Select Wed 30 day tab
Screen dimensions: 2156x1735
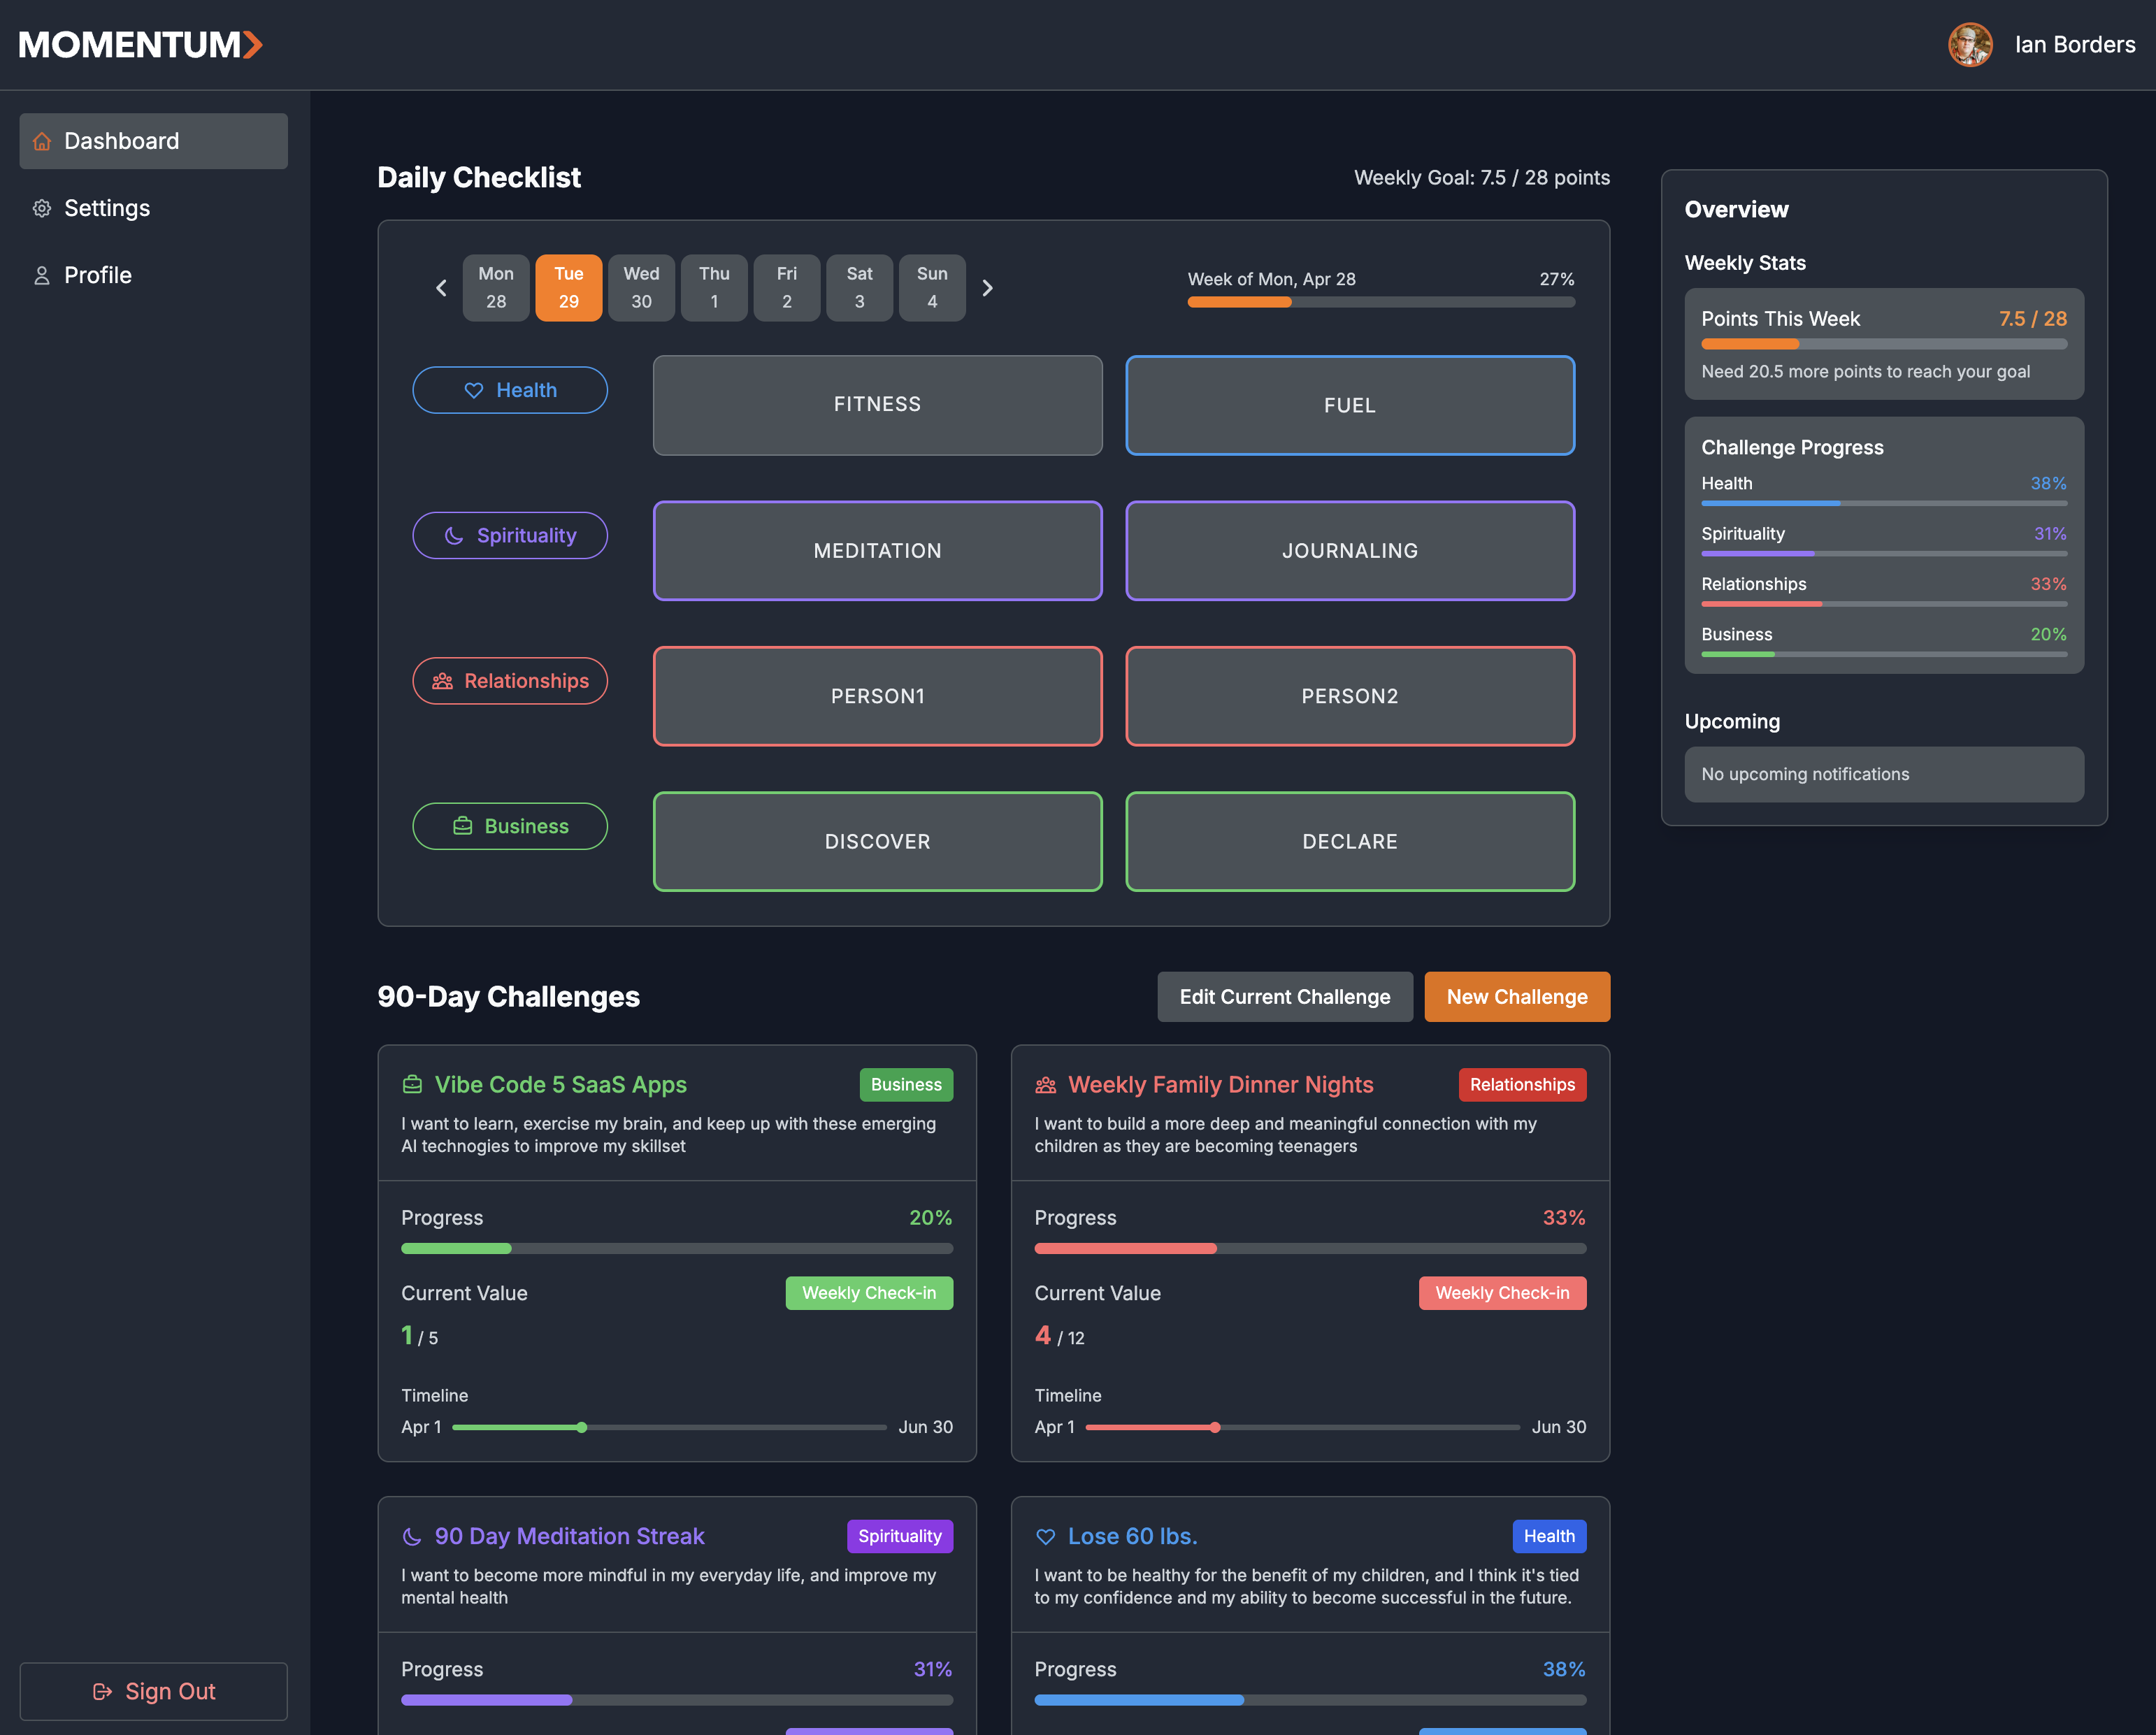(x=641, y=288)
